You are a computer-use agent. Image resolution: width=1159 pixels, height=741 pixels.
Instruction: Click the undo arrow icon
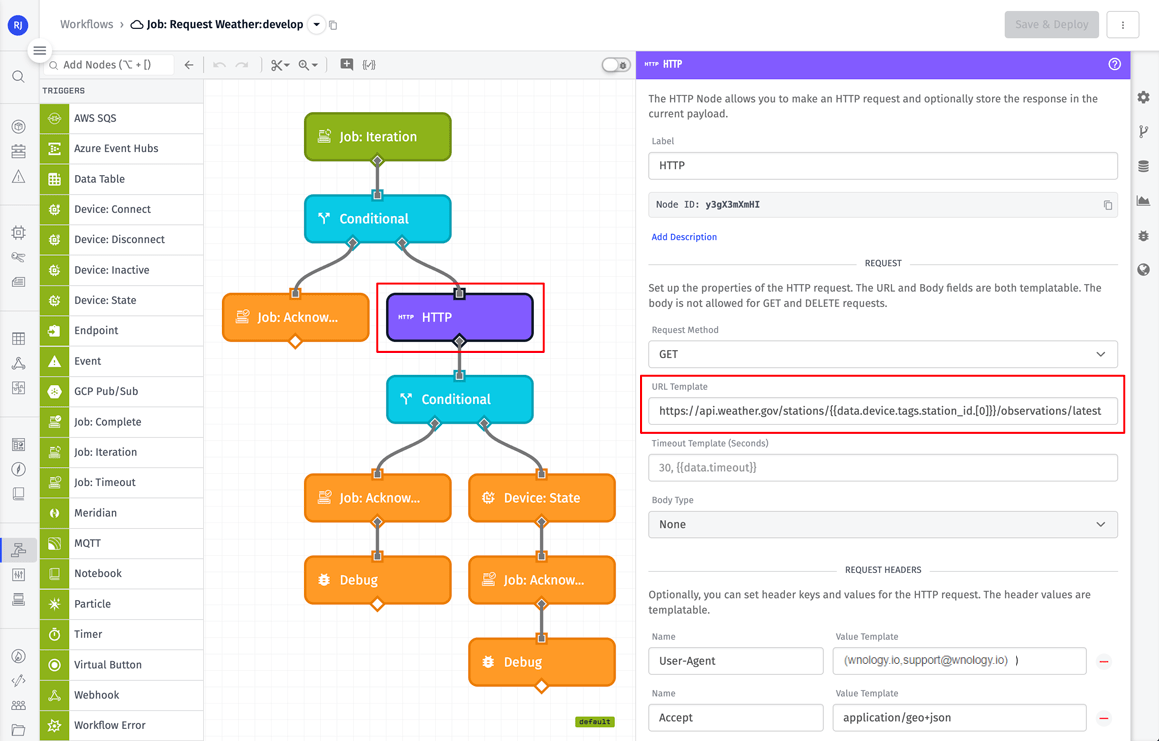(x=219, y=65)
